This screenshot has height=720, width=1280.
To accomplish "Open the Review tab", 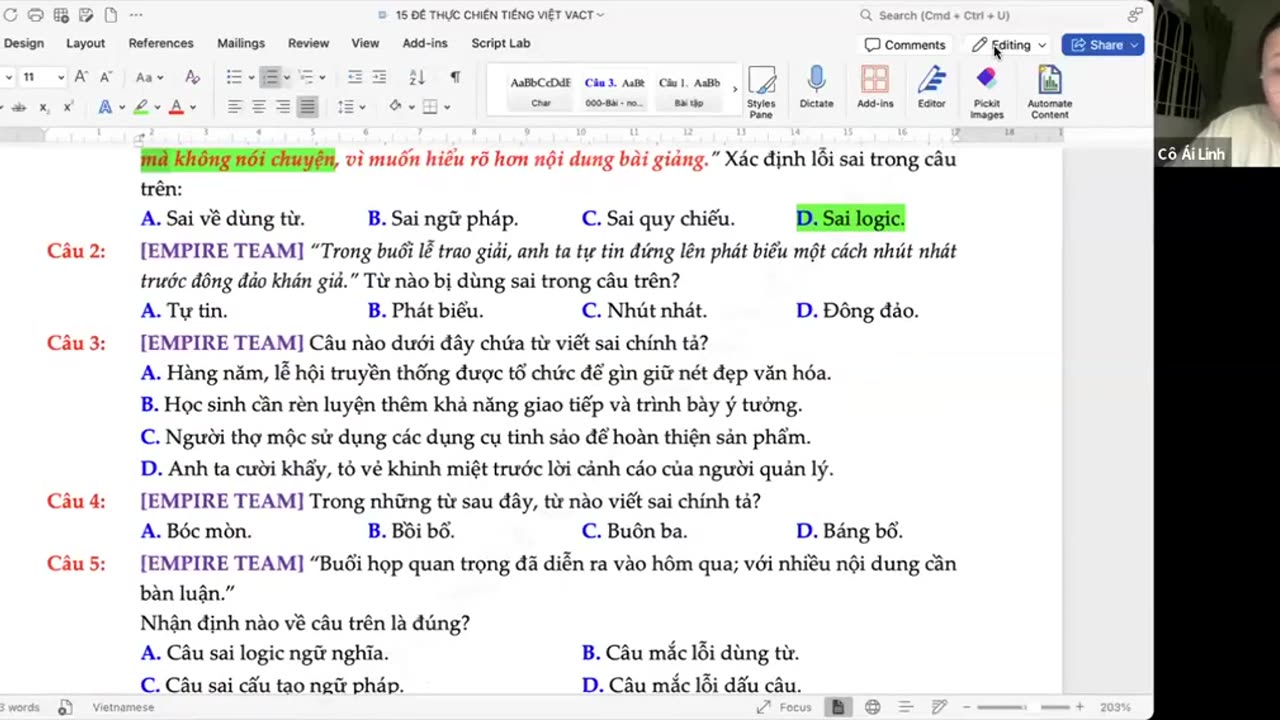I will (308, 43).
